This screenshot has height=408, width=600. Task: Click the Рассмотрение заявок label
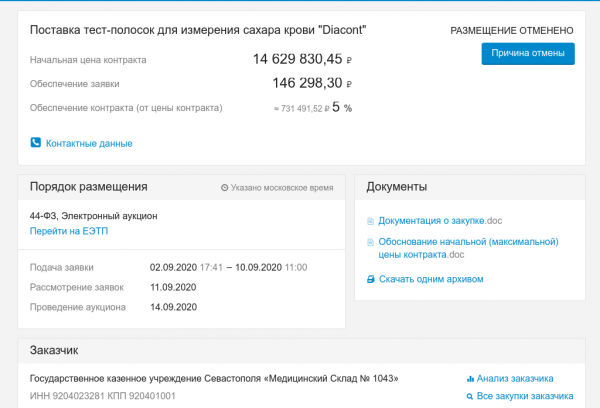tap(77, 287)
